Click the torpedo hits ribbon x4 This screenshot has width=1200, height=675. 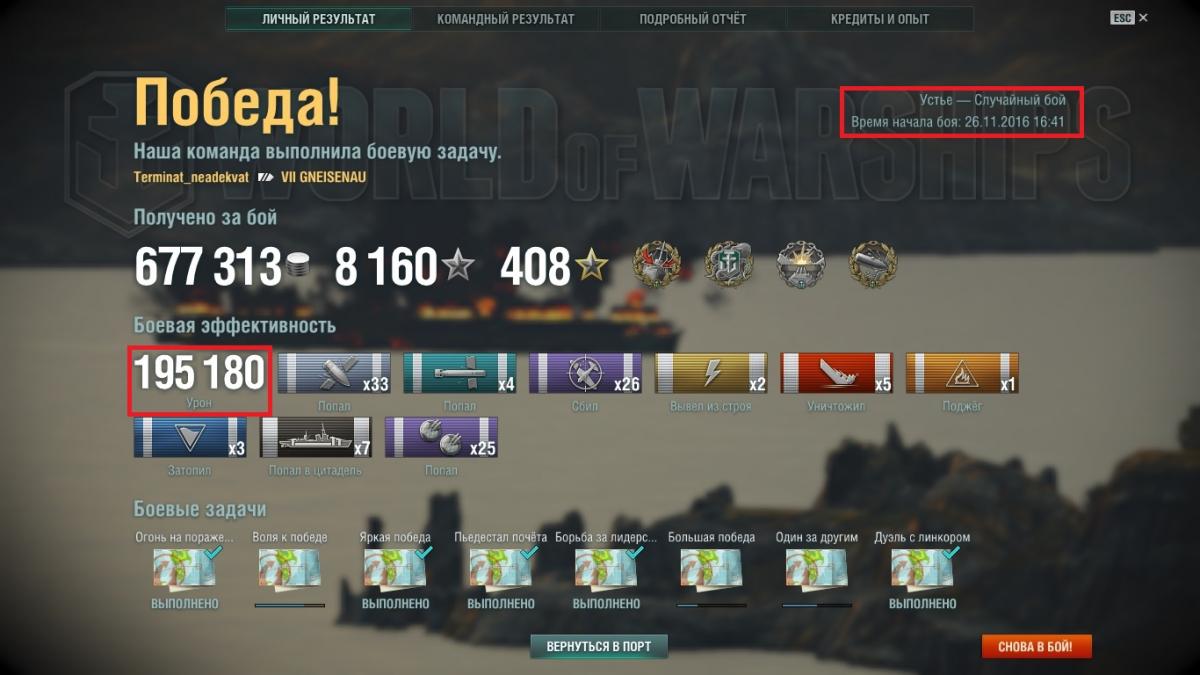click(x=460, y=373)
